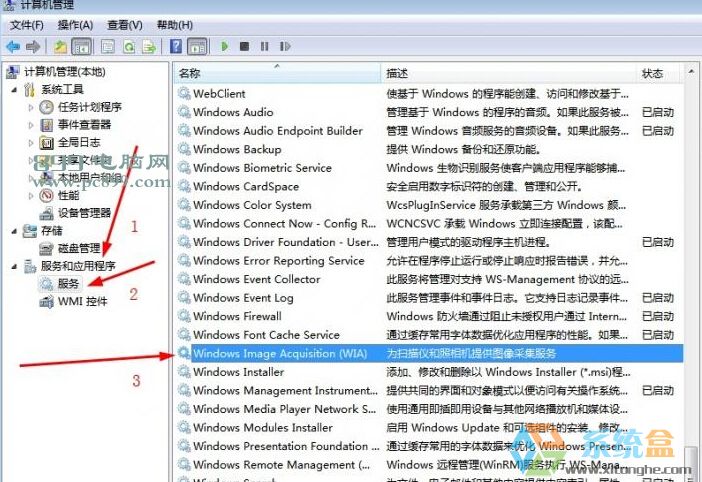Select Windows Management Instrument... service
This screenshot has height=482, width=702.
point(429,390)
